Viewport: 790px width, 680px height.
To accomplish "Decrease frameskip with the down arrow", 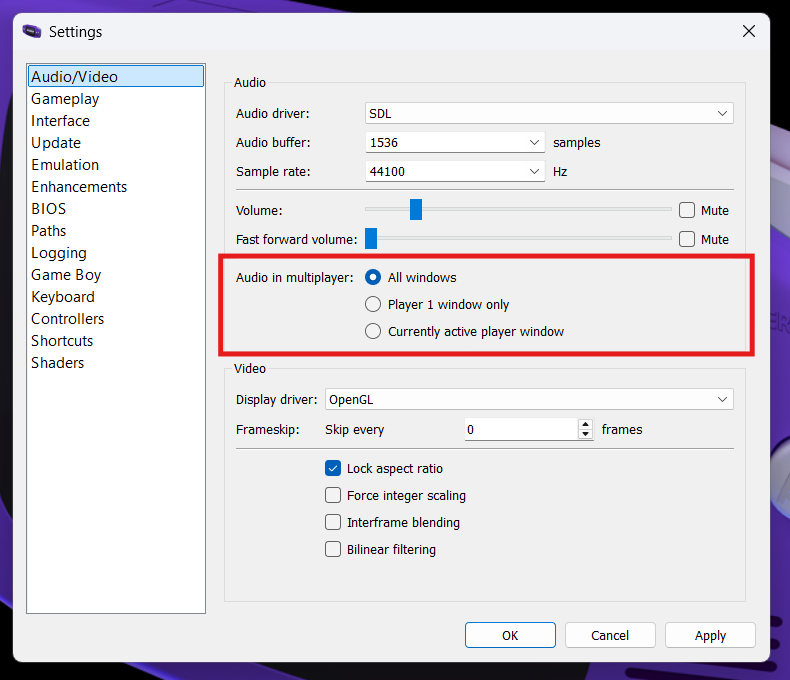I will coord(585,435).
